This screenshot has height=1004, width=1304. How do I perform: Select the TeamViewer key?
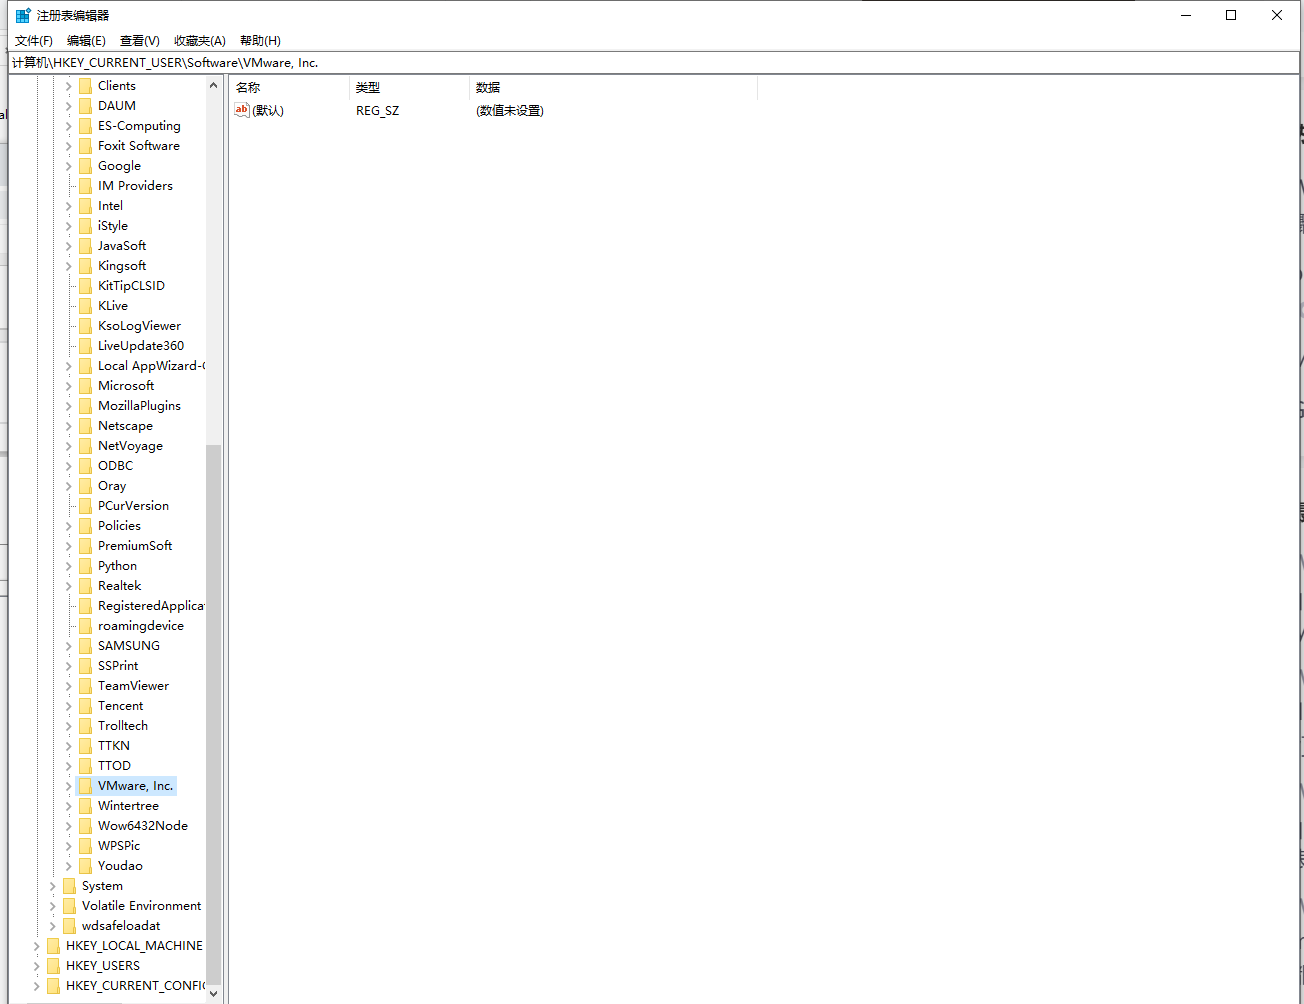pos(133,686)
